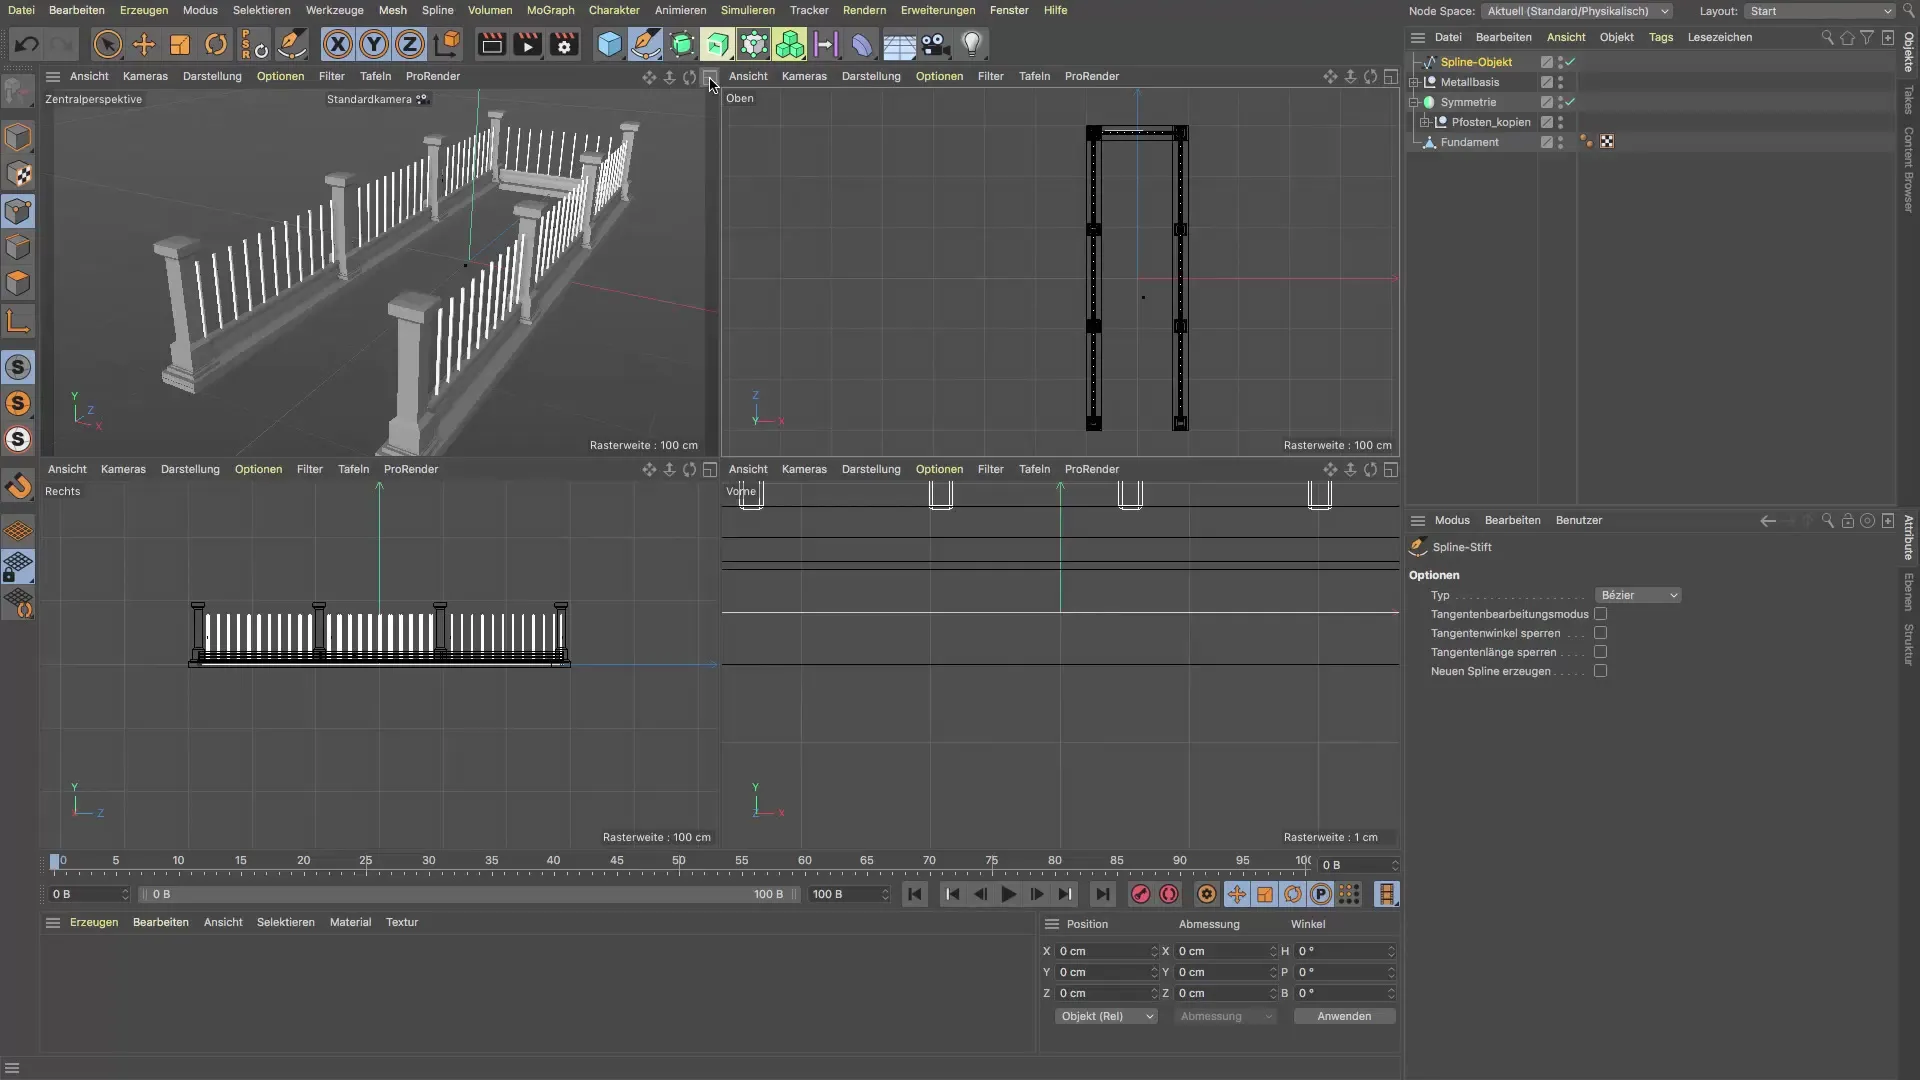Toggle X axis lock
Viewport: 1920px width, 1080px height.
click(338, 44)
